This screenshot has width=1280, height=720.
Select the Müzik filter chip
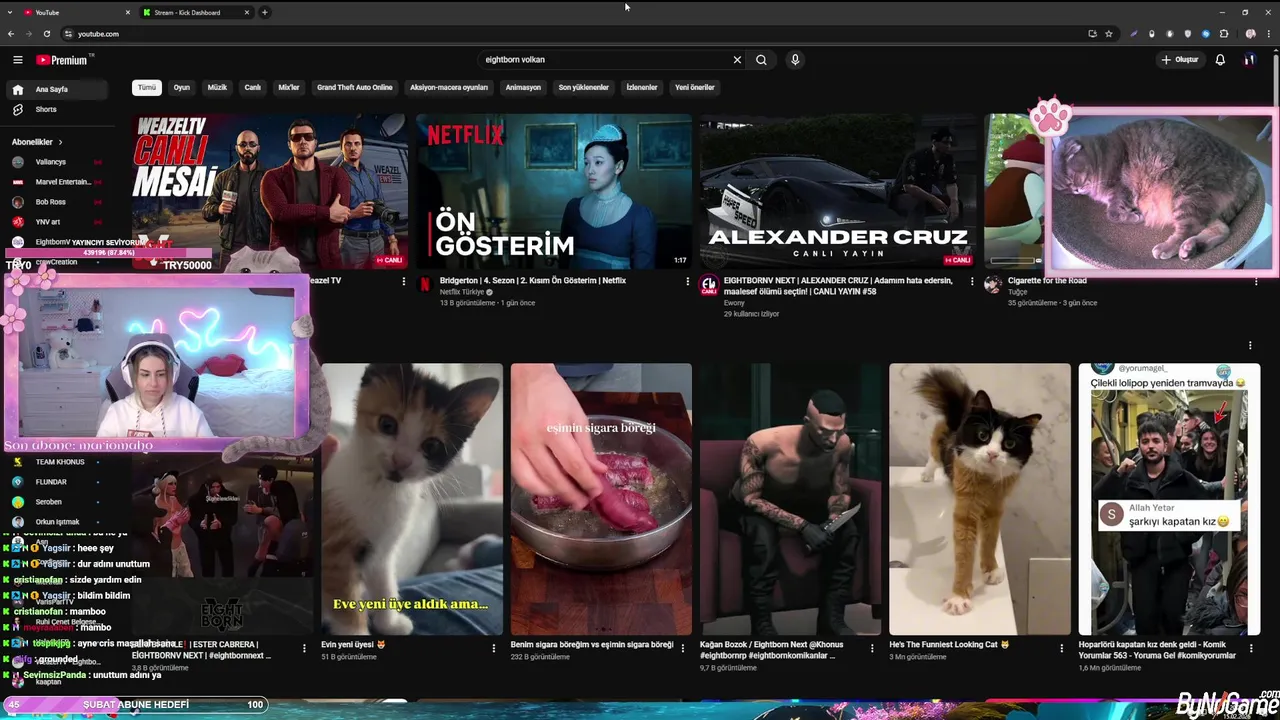[217, 87]
